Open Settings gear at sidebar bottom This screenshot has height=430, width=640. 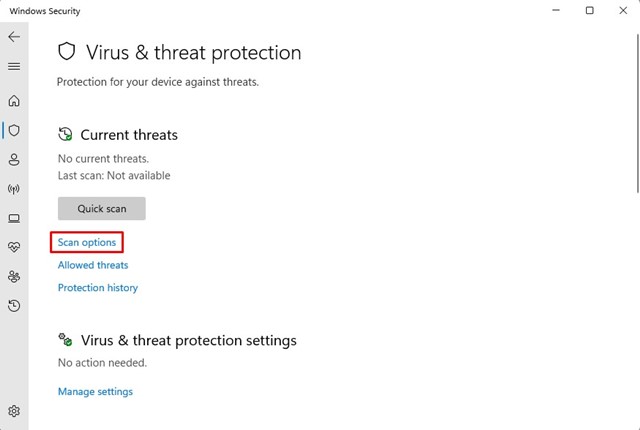[14, 411]
